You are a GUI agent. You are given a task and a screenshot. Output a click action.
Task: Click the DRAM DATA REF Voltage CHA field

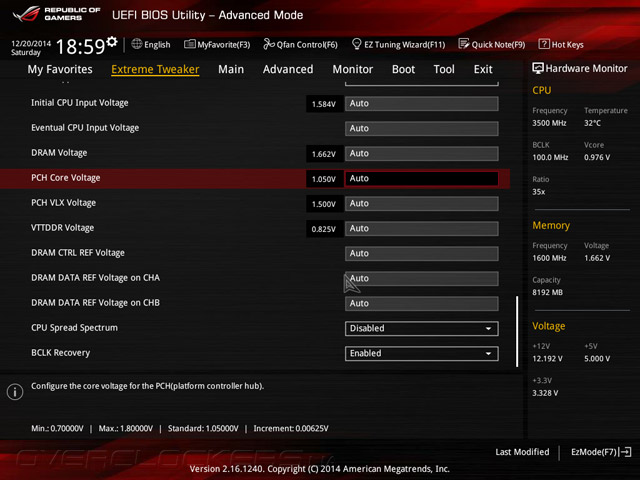(x=422, y=279)
